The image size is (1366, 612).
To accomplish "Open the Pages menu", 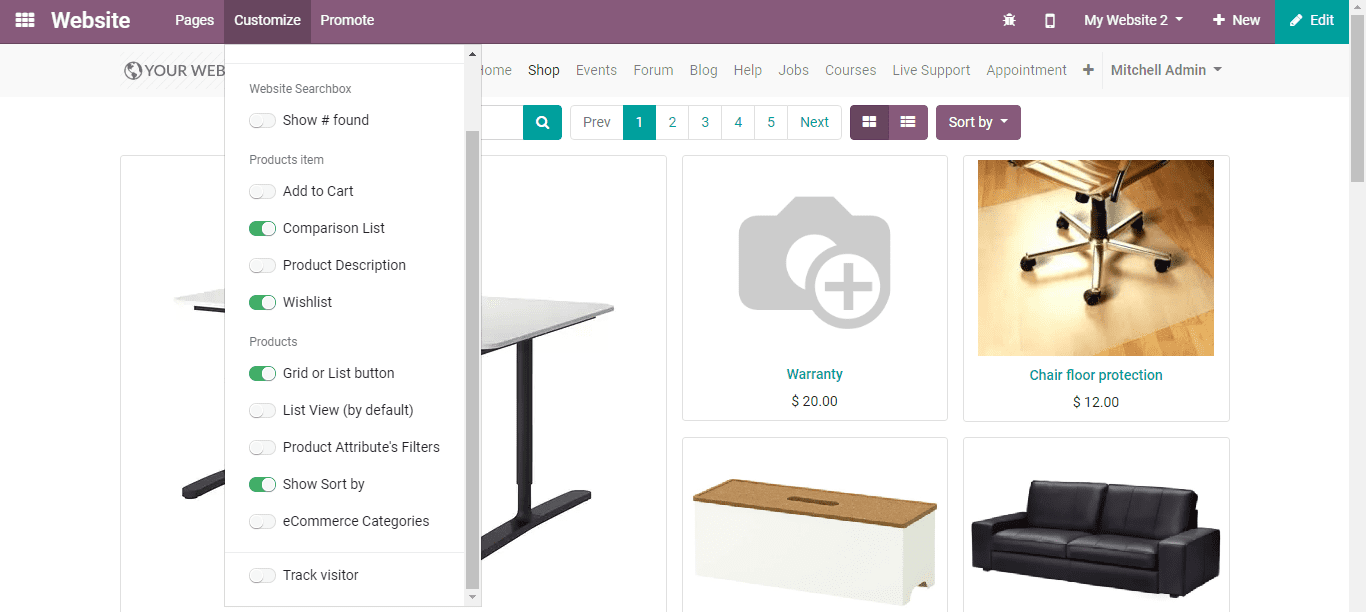I will click(195, 20).
